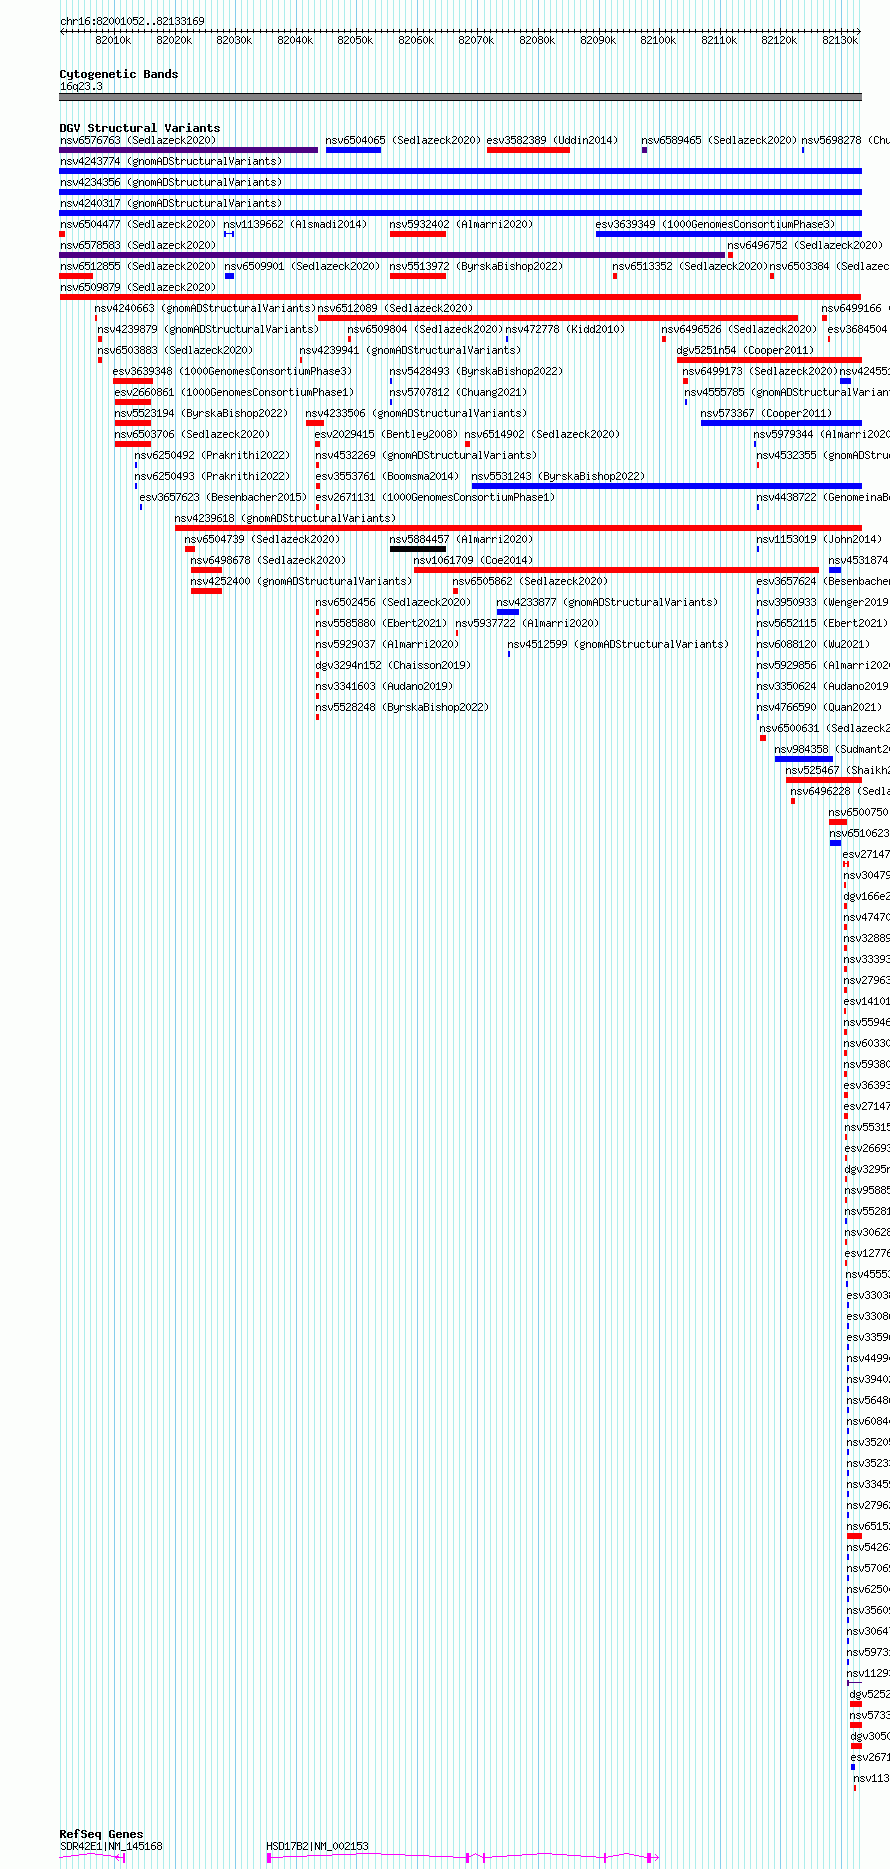Click the 16q23.3 band label
Screen dimensions: 890x1869
(81, 86)
